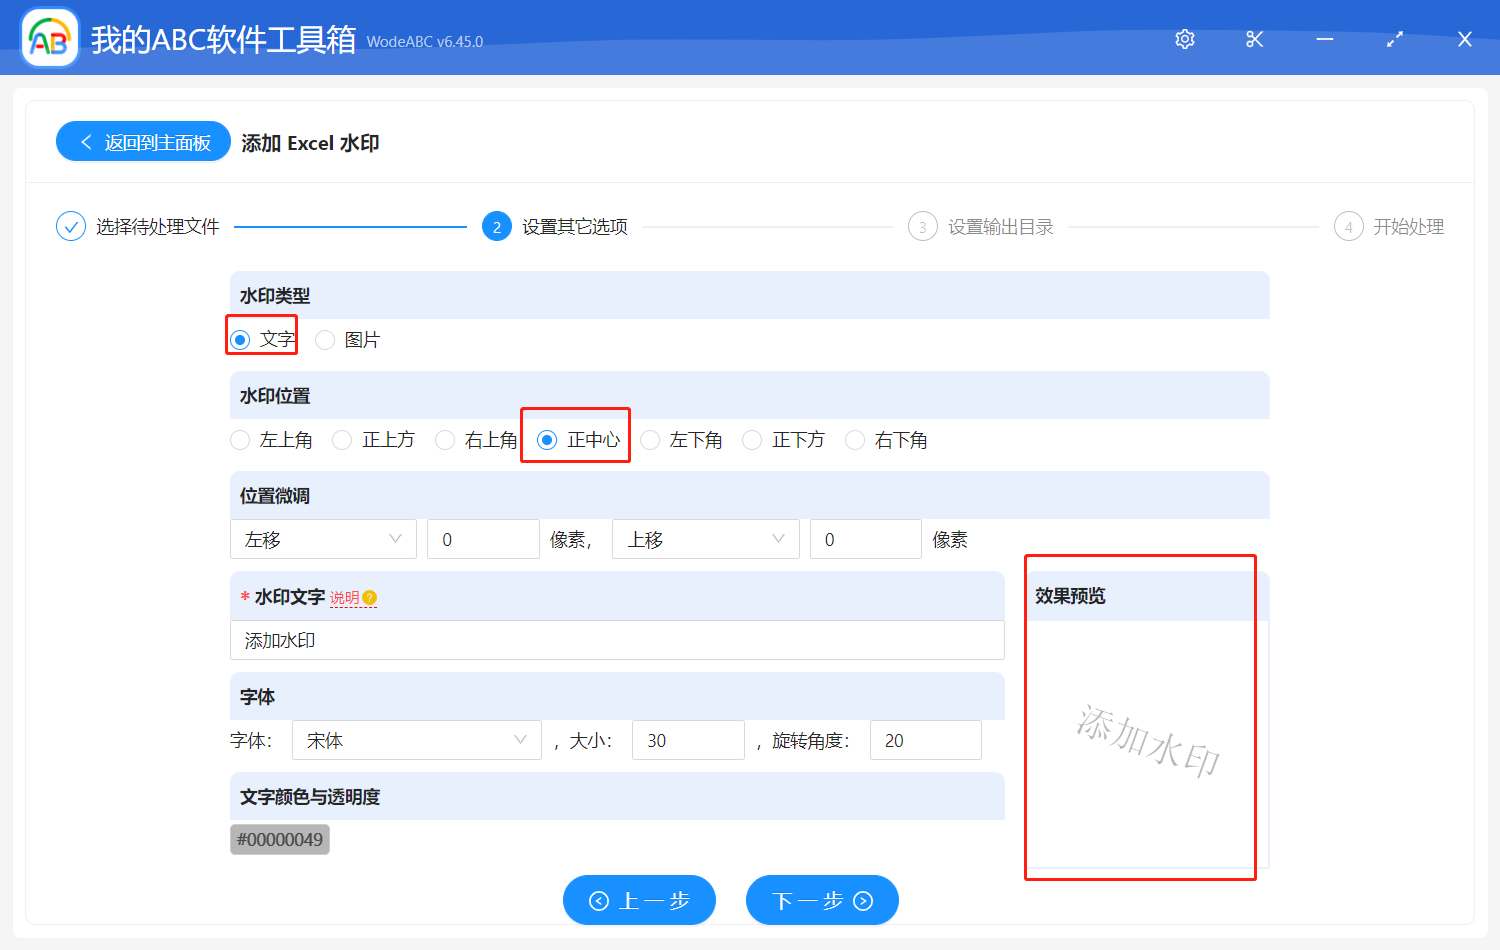
Task: Click step 2 设置其它选项 indicator circle
Action: point(497,226)
